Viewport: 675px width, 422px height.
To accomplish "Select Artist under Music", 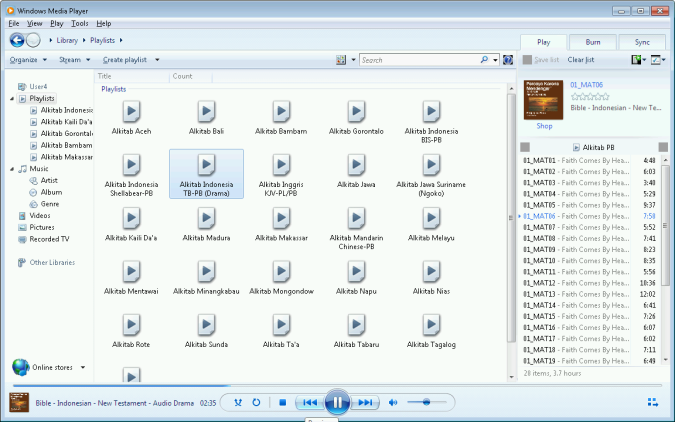I will (49, 180).
